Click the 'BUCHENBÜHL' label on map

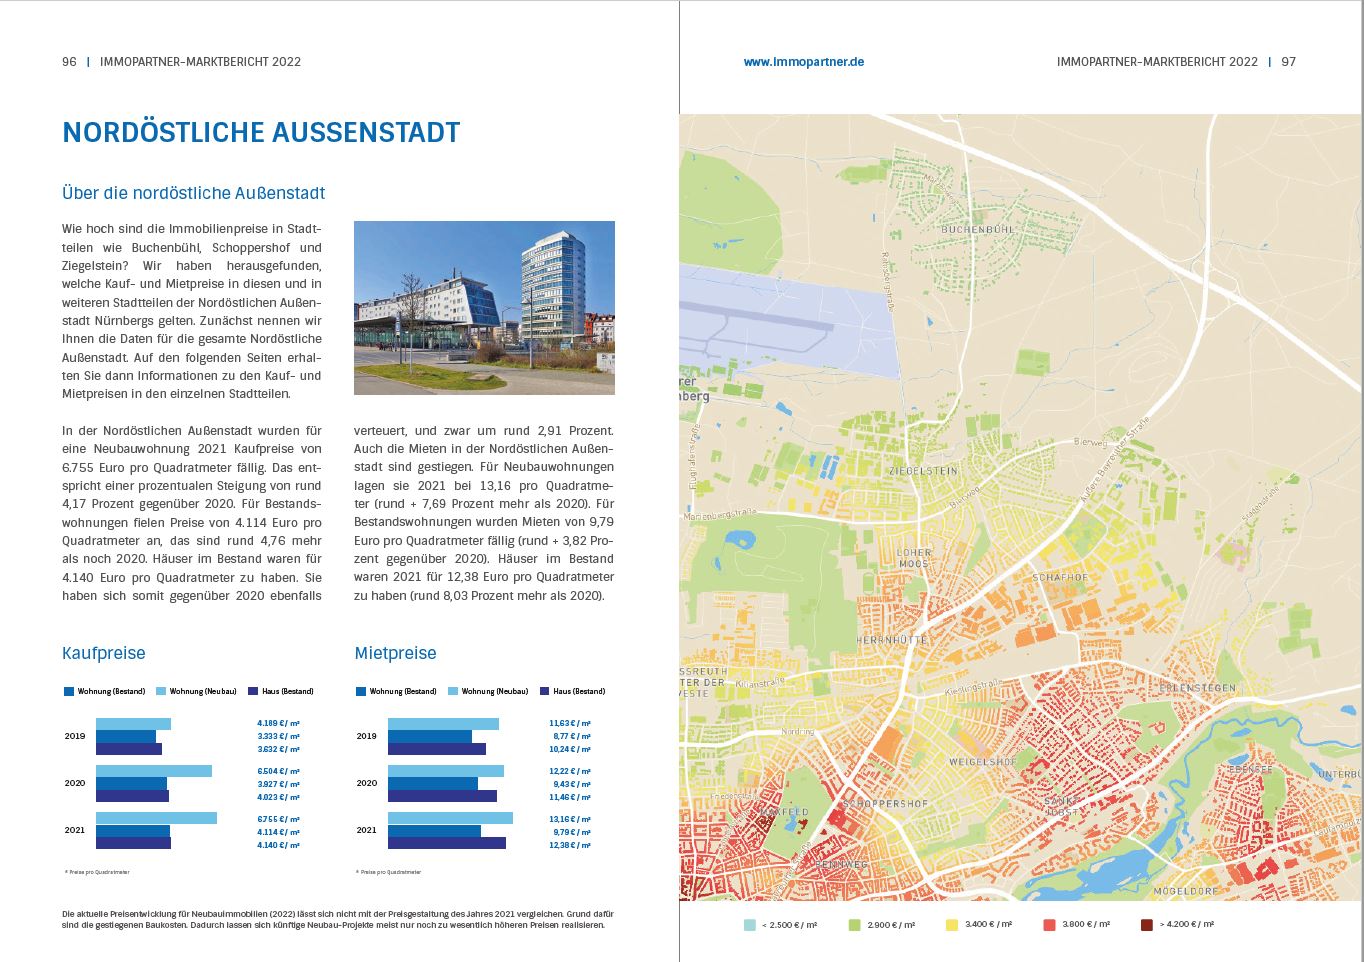pos(978,229)
